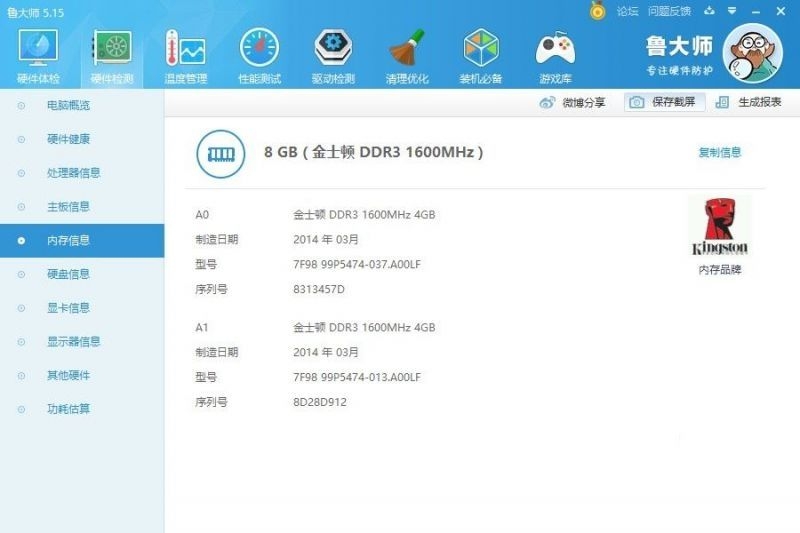Open the 驱动检测 driver detection icon
The image size is (800, 533).
333,56
